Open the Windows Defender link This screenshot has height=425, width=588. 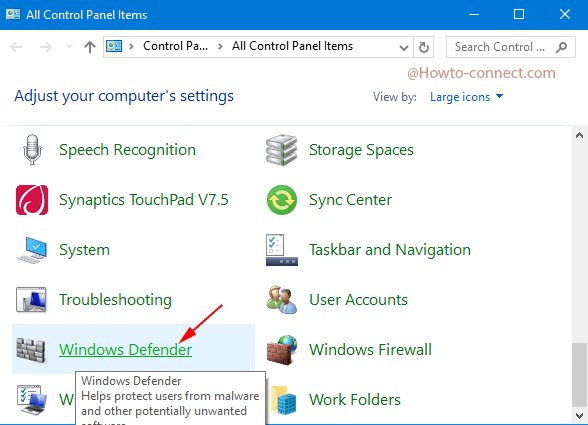[125, 350]
